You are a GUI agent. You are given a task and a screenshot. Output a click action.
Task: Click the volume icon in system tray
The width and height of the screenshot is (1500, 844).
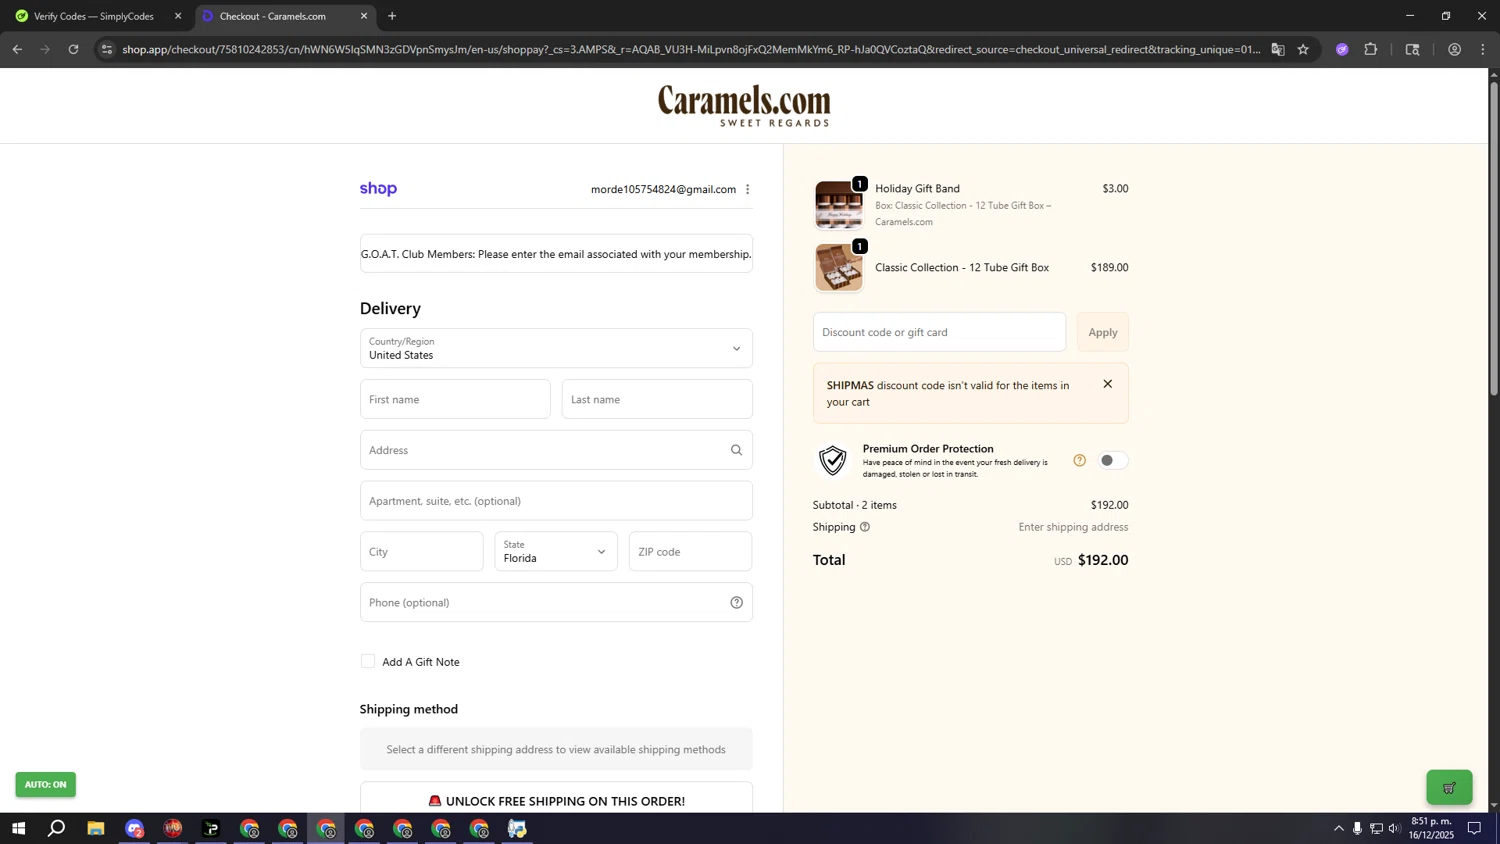point(1395,829)
